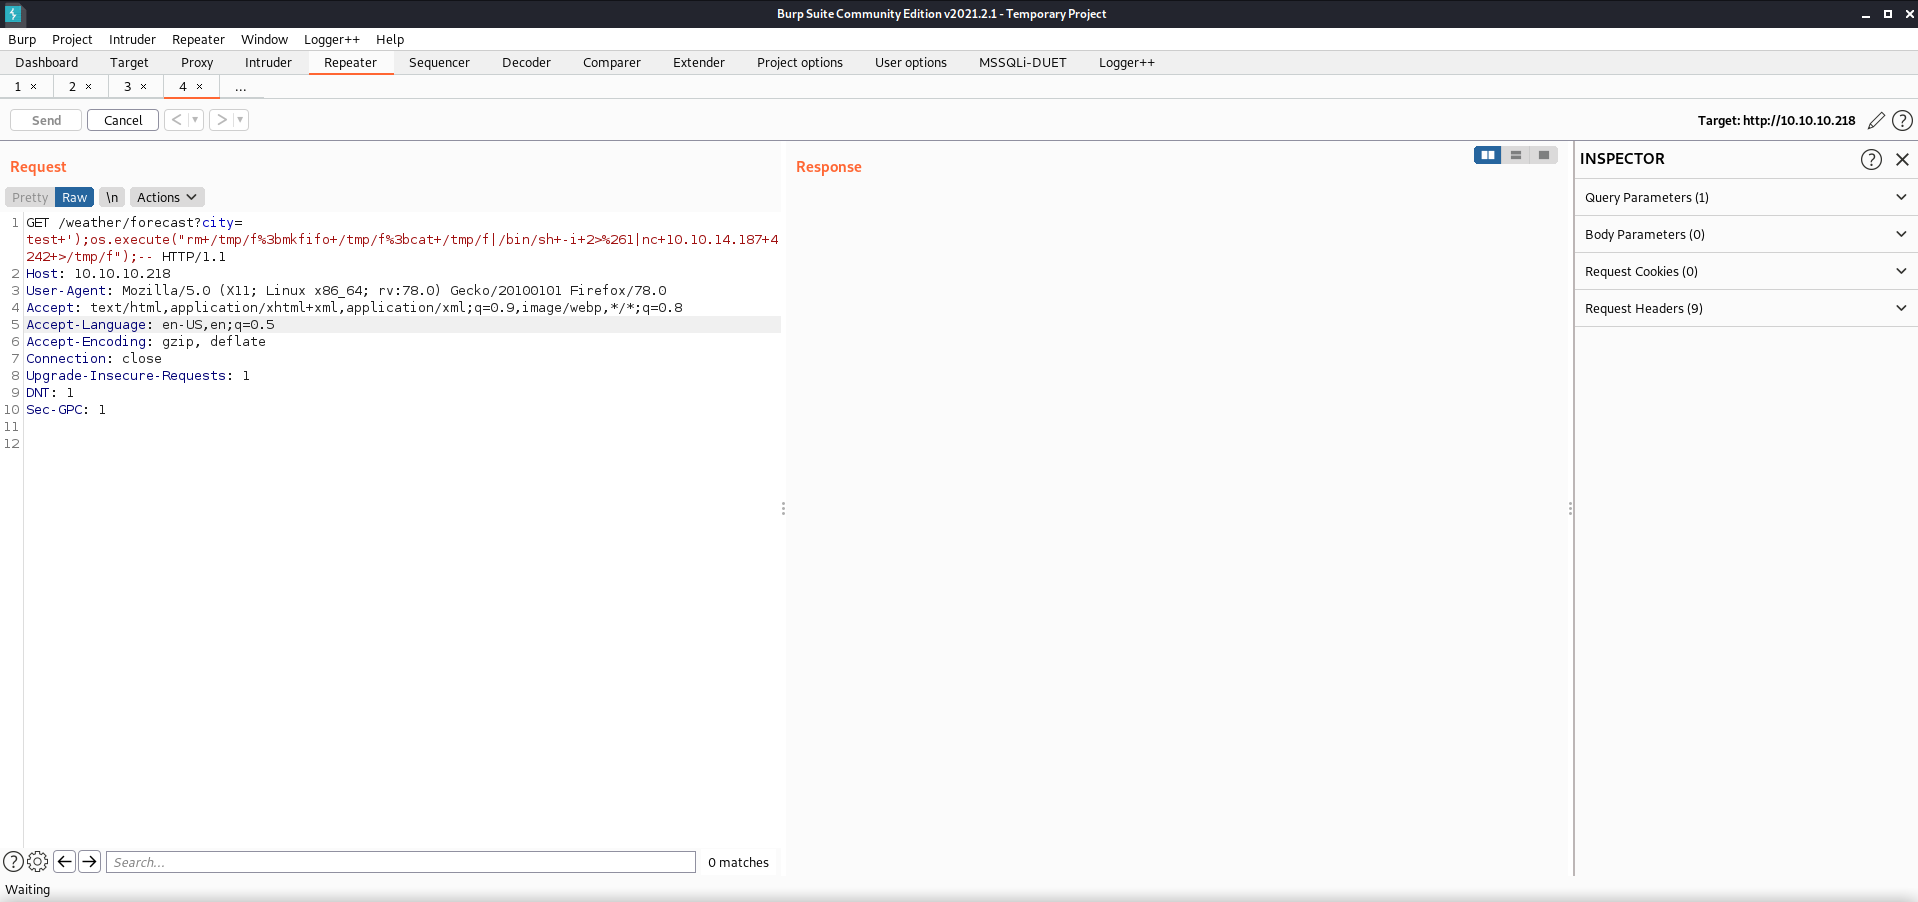1918x902 pixels.
Task: Open the Project menu
Action: [72, 40]
